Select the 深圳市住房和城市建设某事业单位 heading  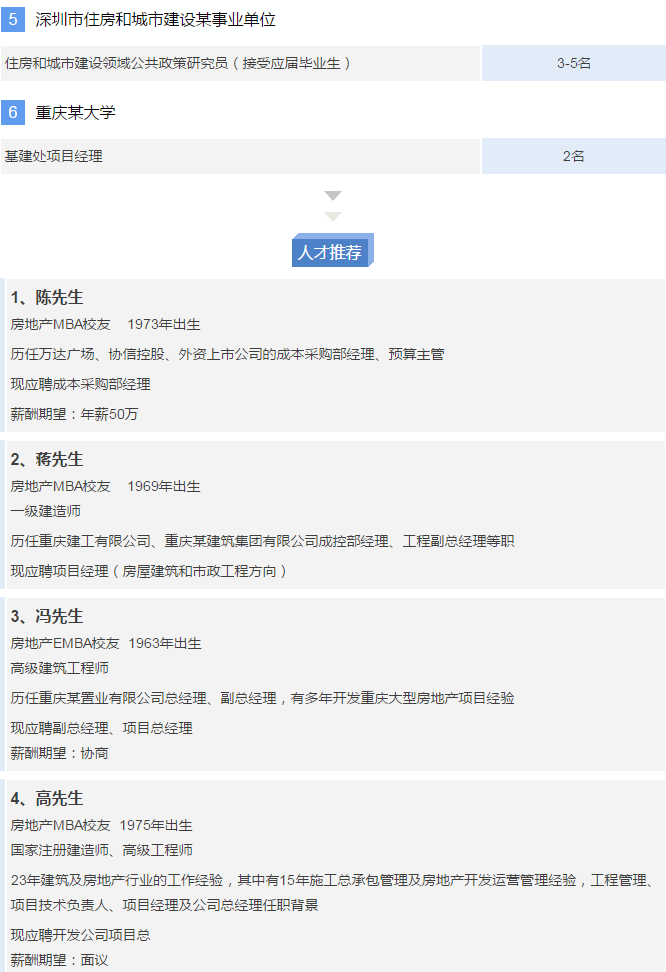[155, 20]
